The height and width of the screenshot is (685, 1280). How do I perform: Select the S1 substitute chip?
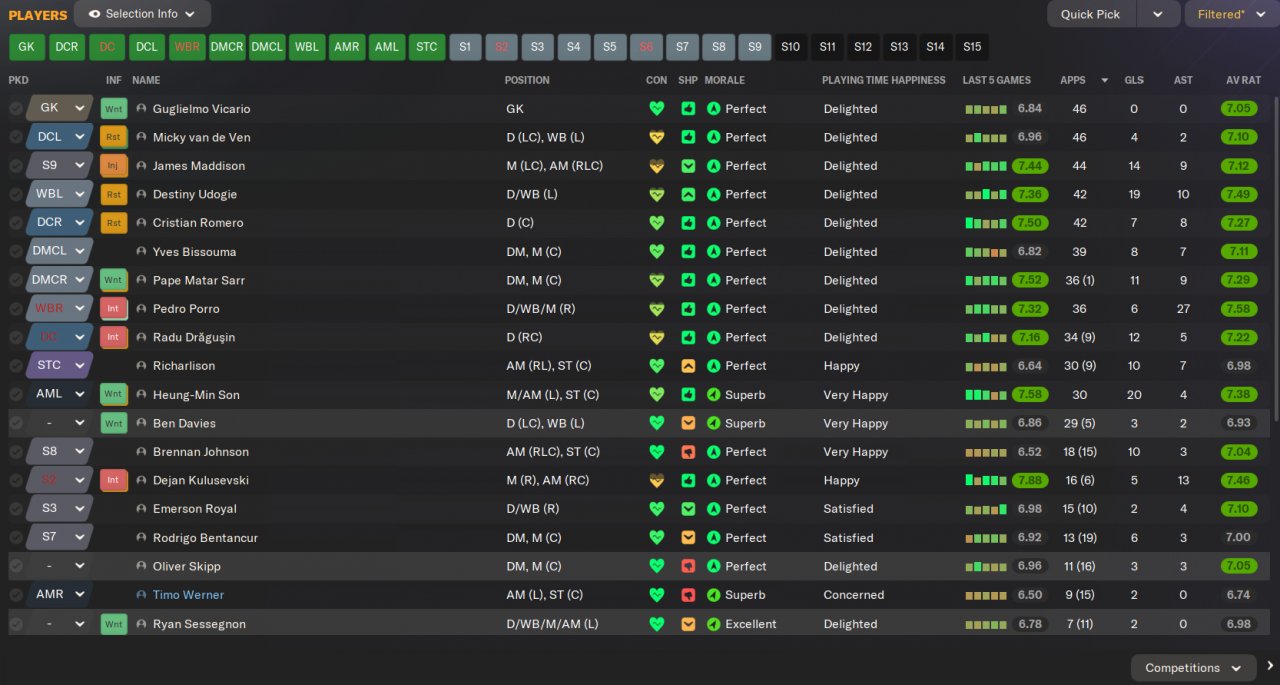point(465,47)
